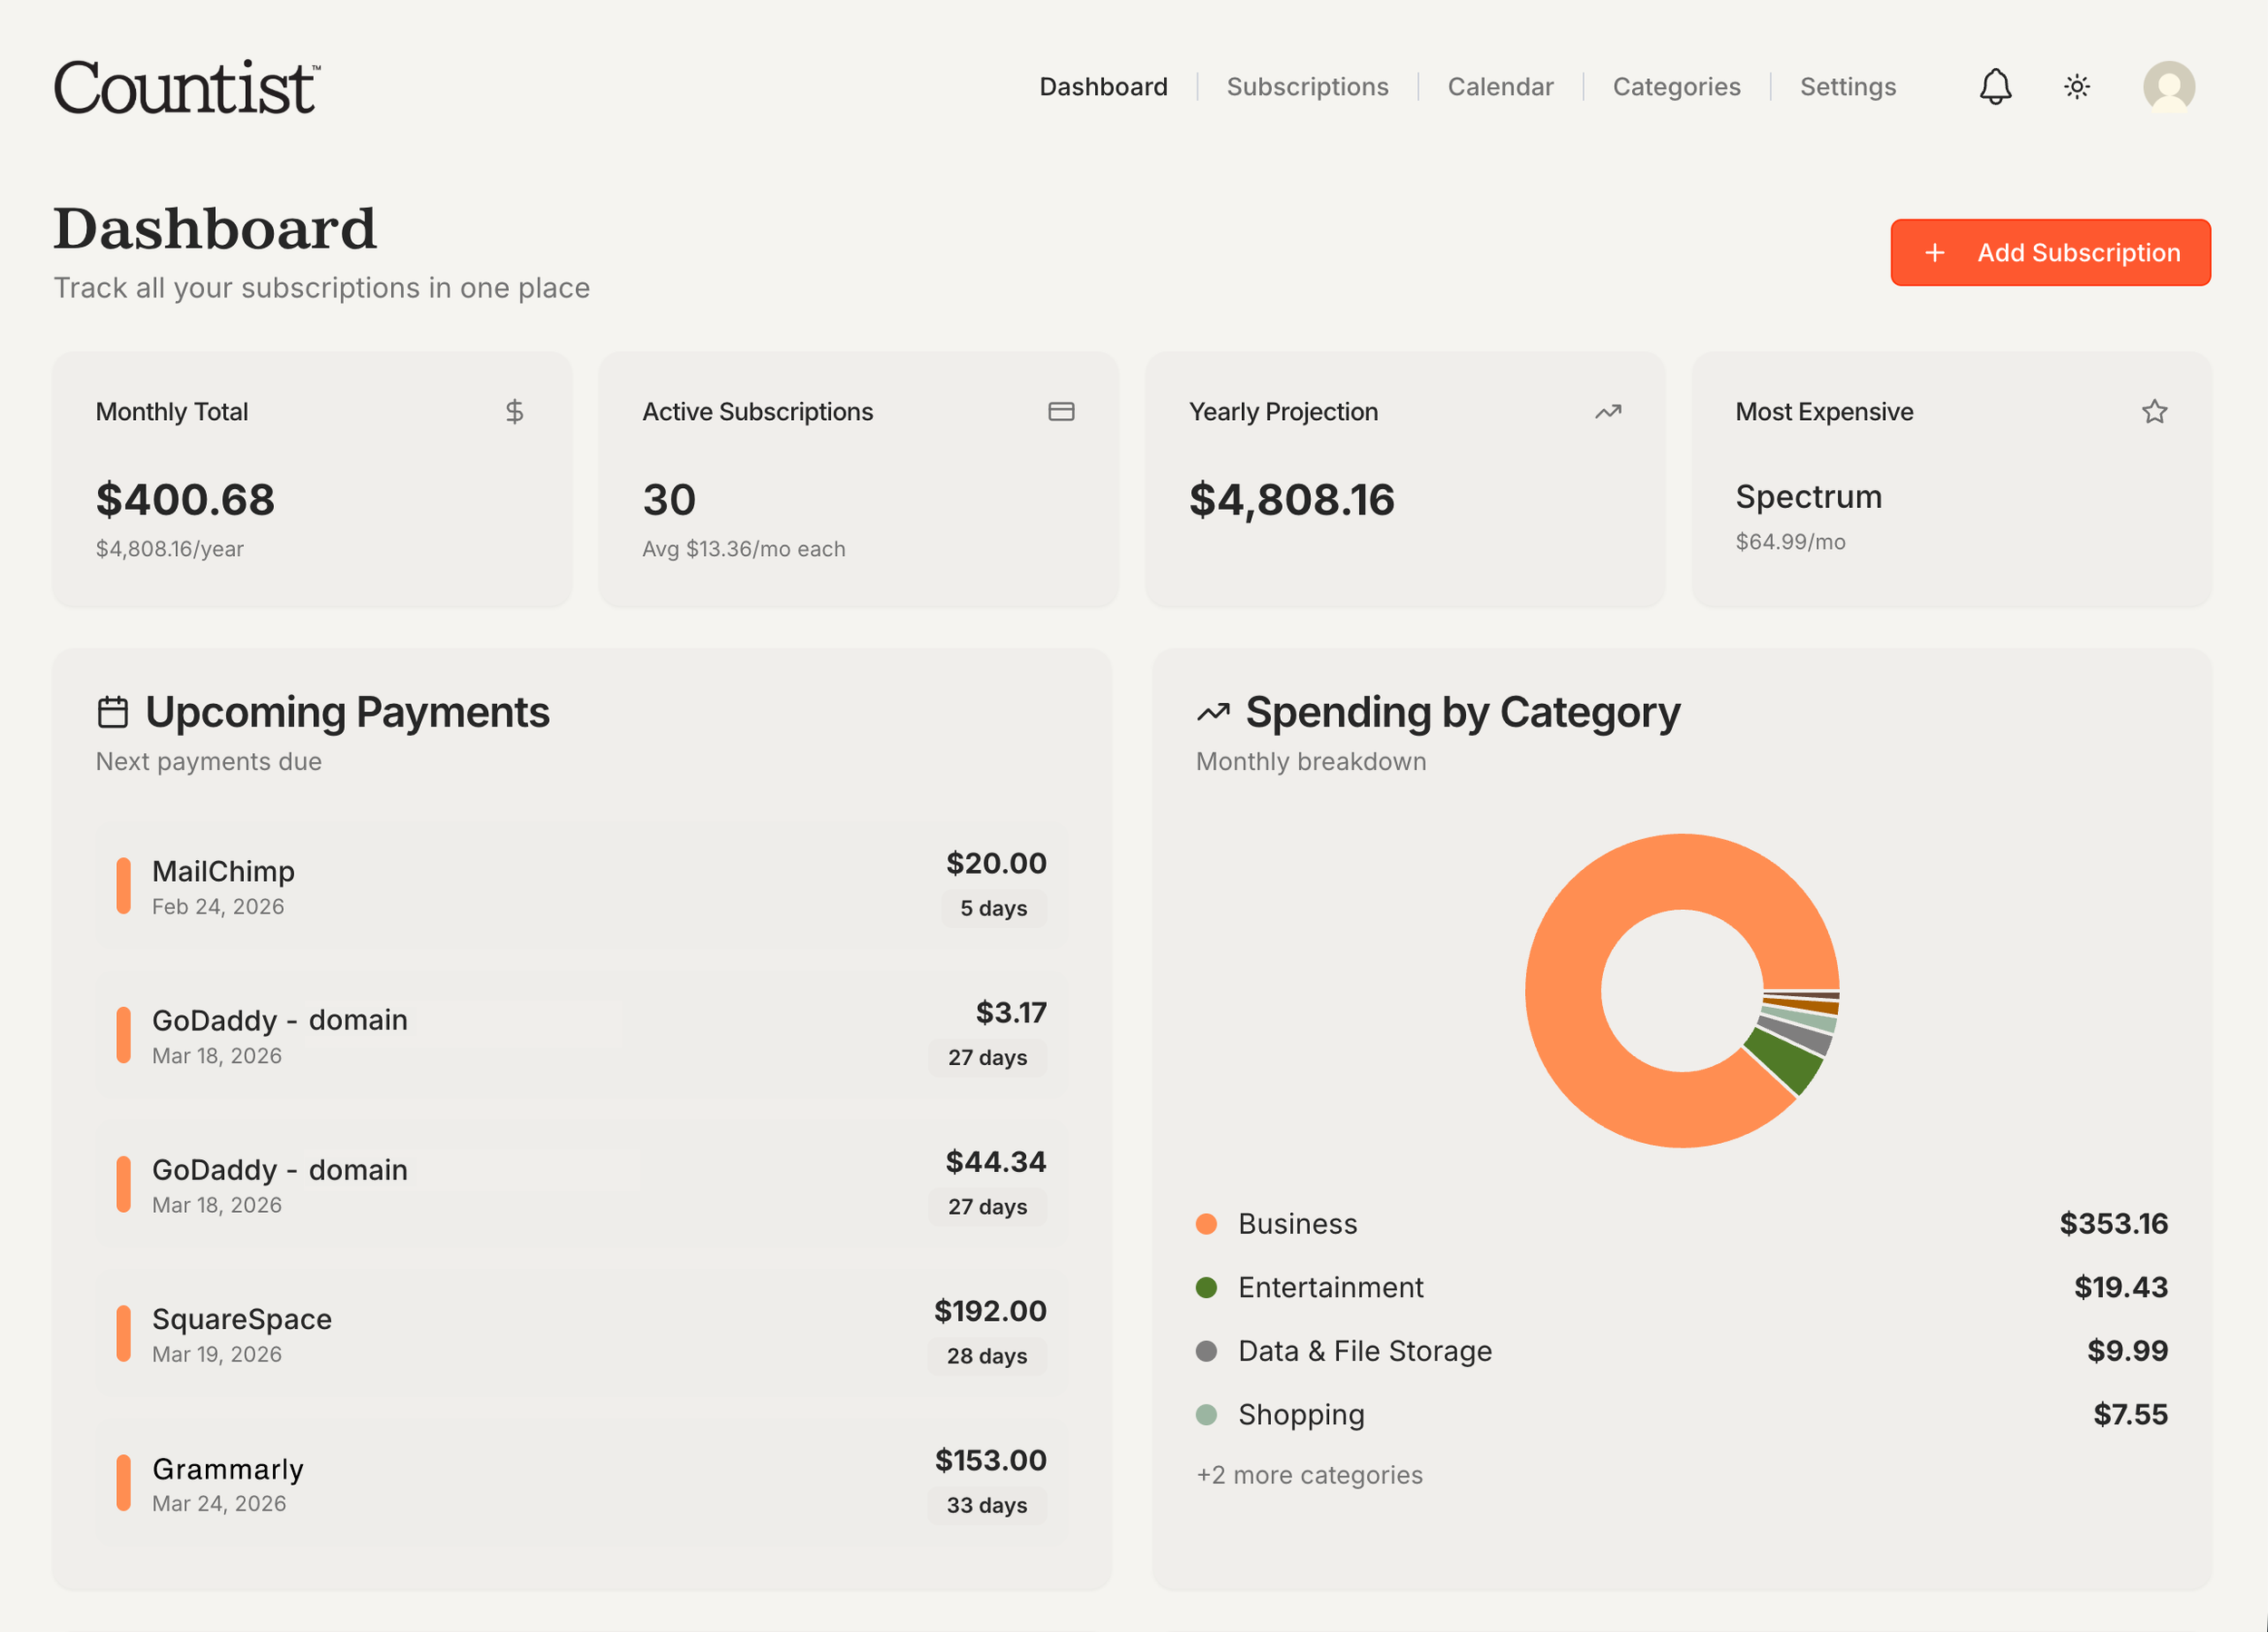The image size is (2268, 1632).
Task: Click the trend icon beside Spending by Category
Action: [1213, 713]
